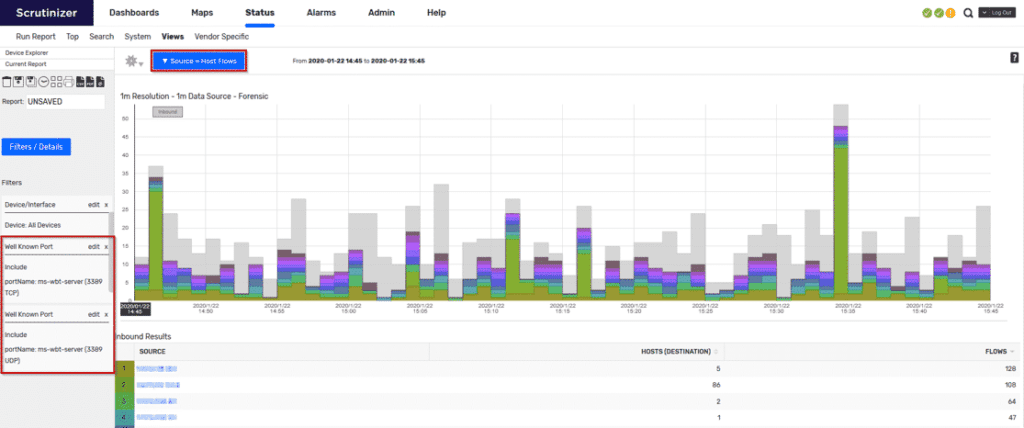Viewport: 1024px width, 428px height.
Task: Edit the 3389 TCP Well Known Port filter
Action: pyautogui.click(x=94, y=247)
